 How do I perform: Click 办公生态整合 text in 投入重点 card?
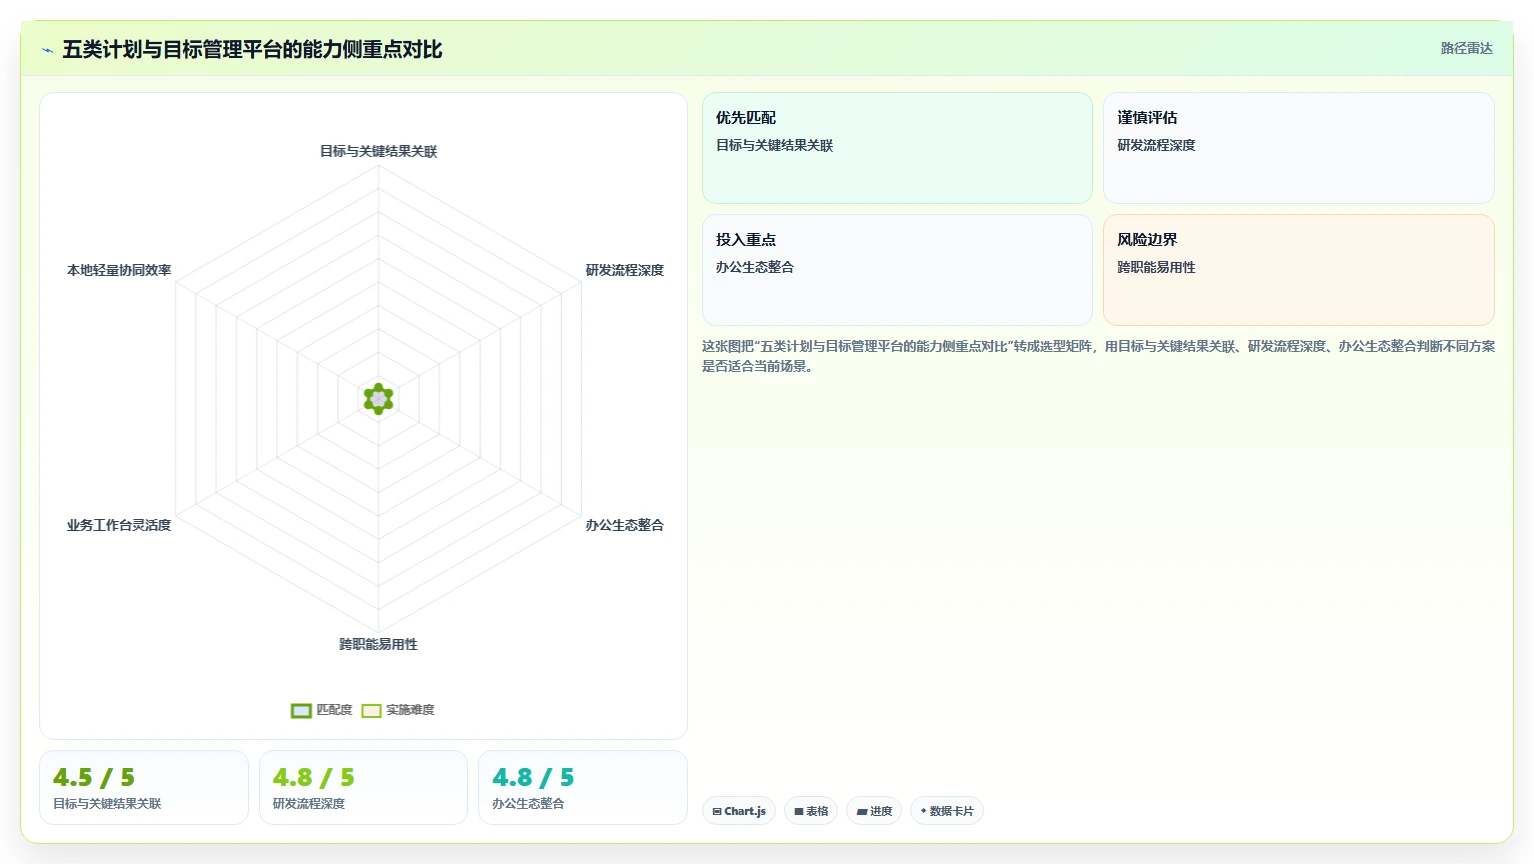755,267
